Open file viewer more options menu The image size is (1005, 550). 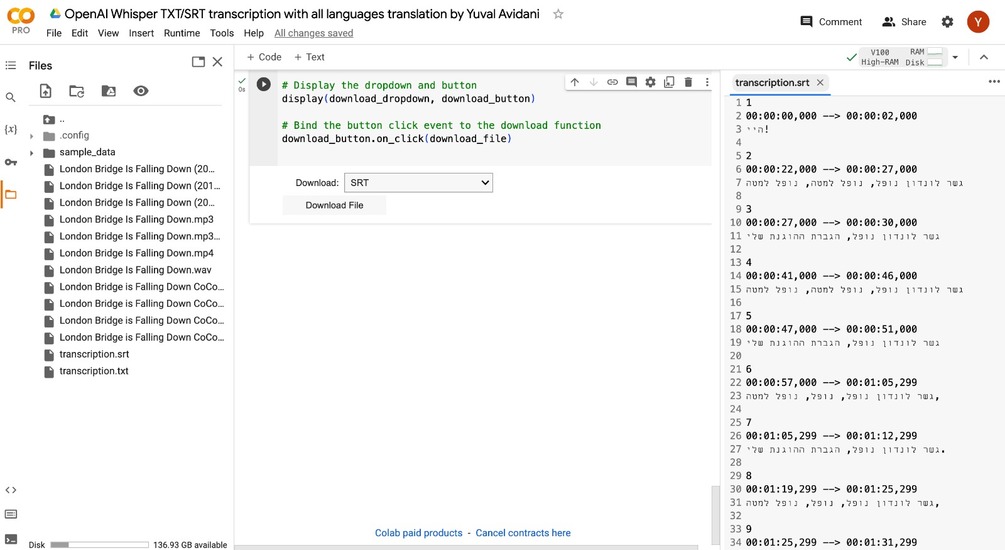[x=994, y=82]
